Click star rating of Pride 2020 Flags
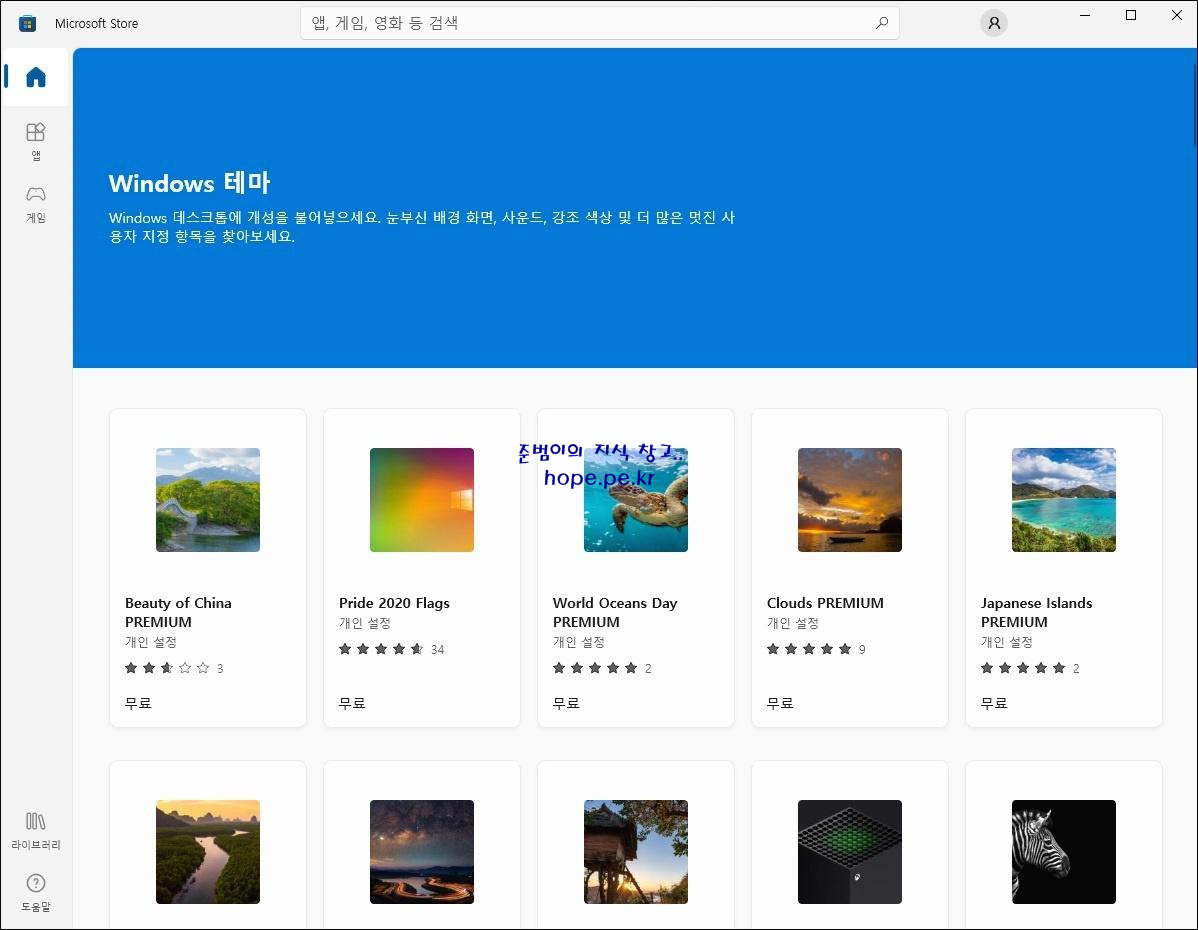The image size is (1198, 930). click(381, 649)
